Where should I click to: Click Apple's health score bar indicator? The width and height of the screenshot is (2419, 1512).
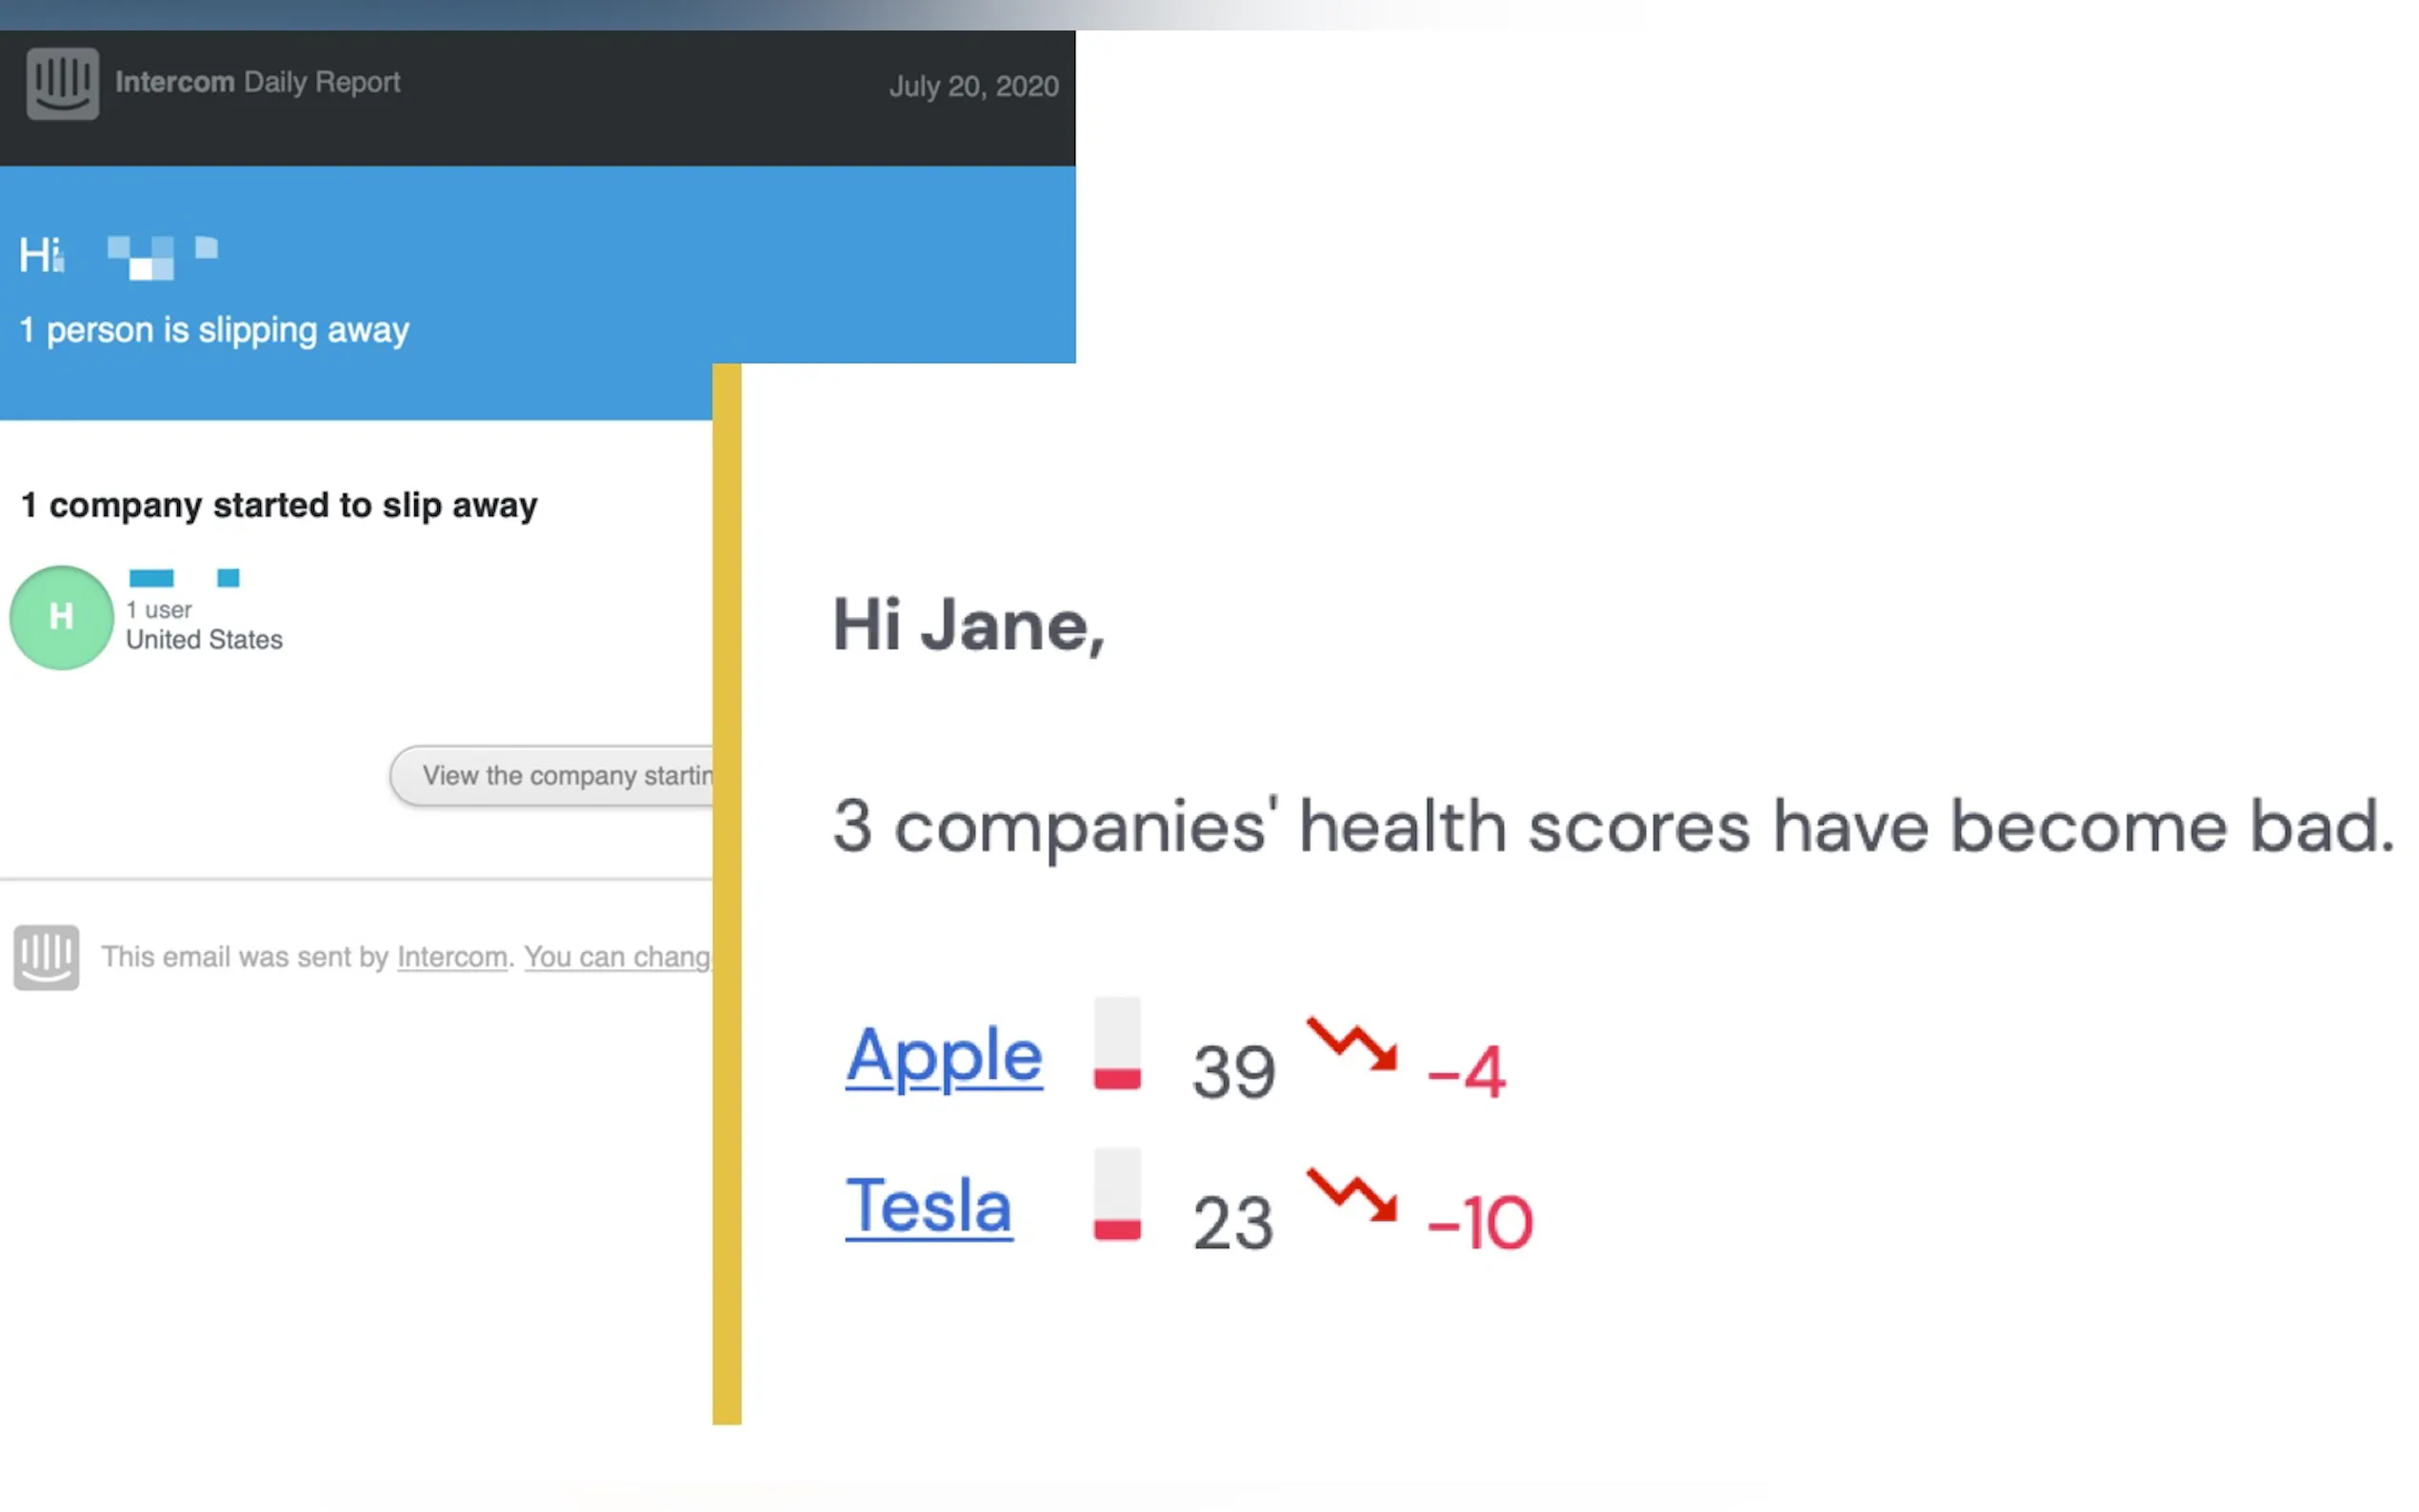[1117, 1043]
